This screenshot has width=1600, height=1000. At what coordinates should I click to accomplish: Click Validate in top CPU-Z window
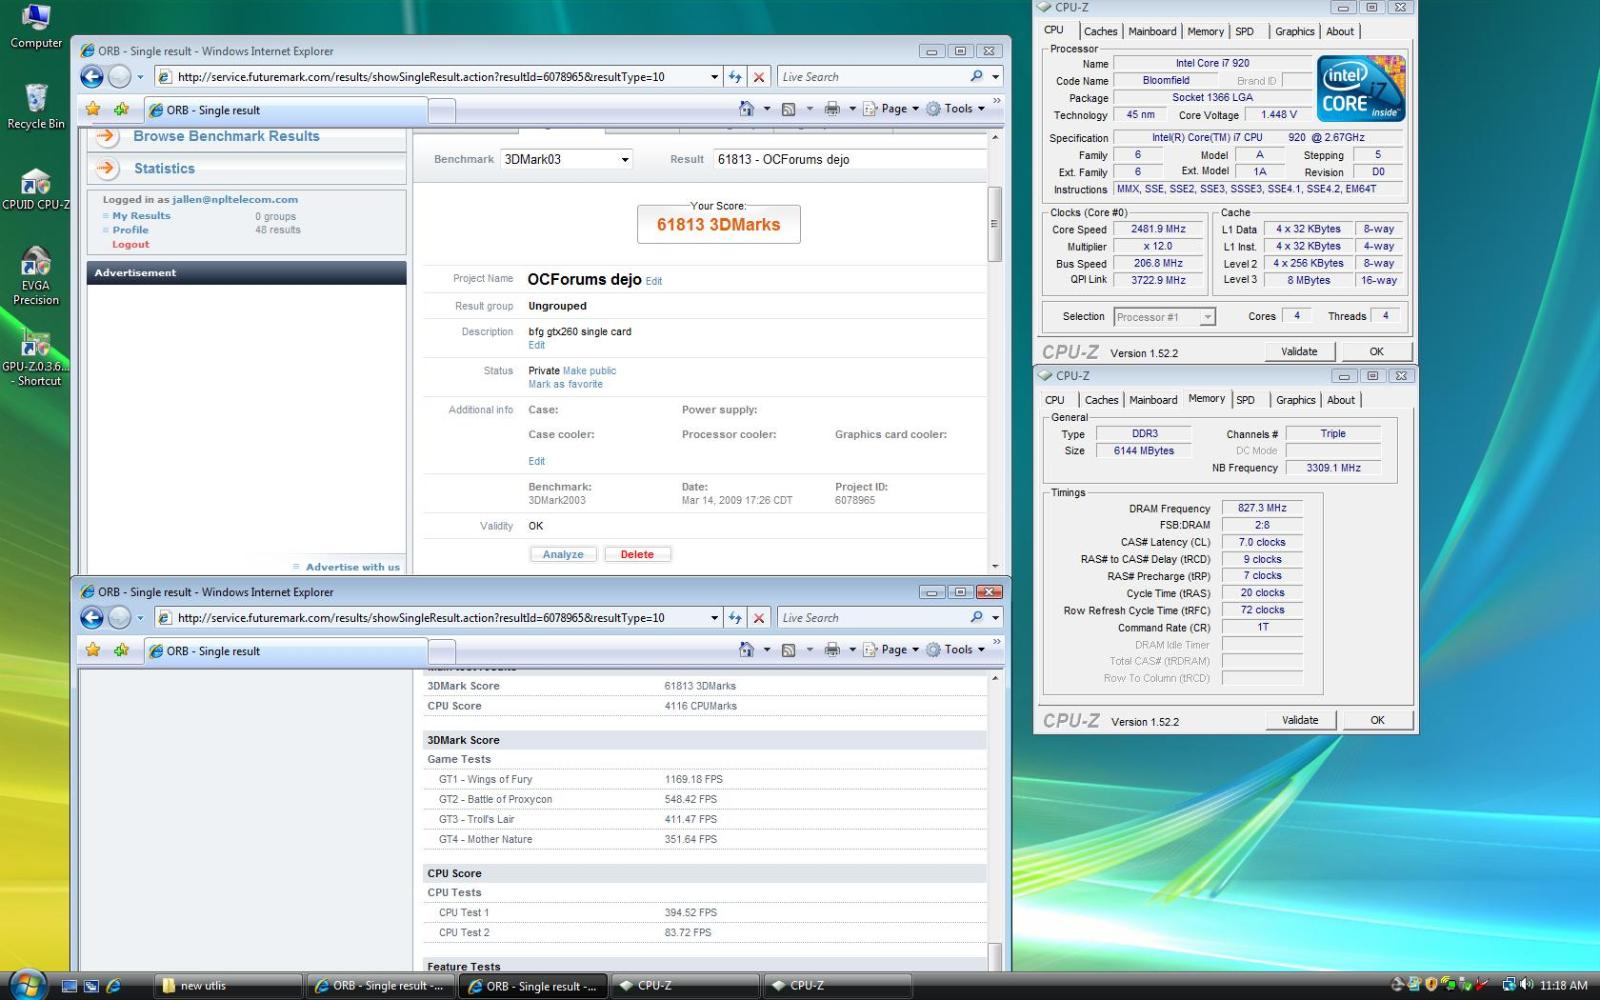(1299, 351)
